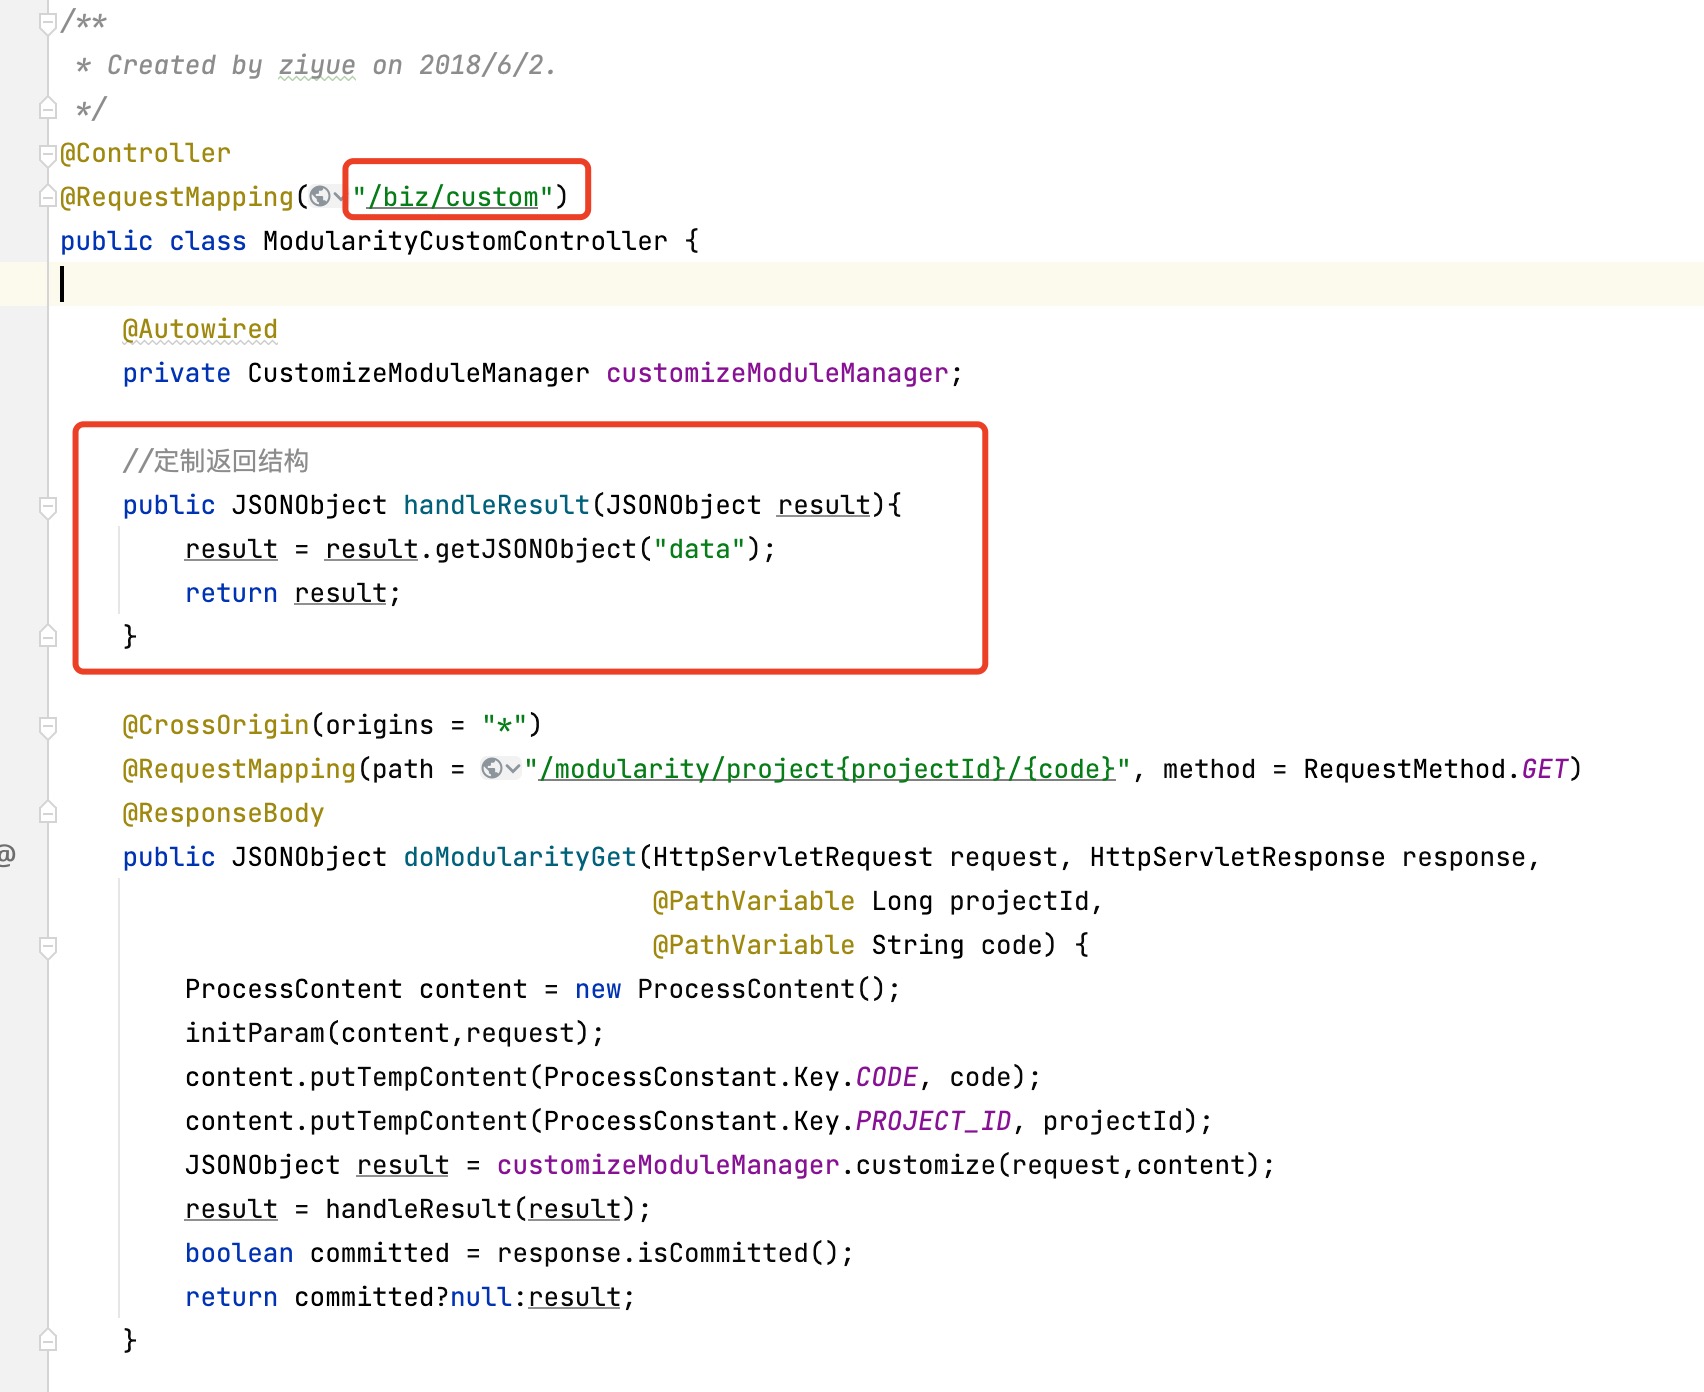1704x1392 pixels.
Task: Click the method name "doModularityGet"
Action: click(520, 857)
